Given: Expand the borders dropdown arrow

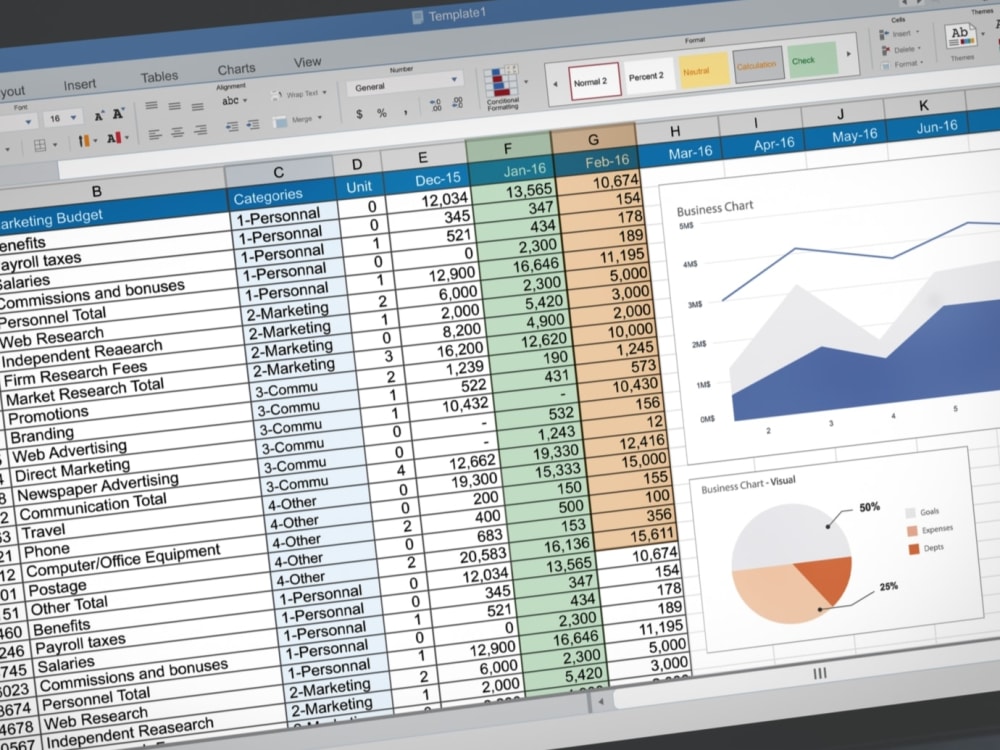Looking at the screenshot, I should pos(55,145).
